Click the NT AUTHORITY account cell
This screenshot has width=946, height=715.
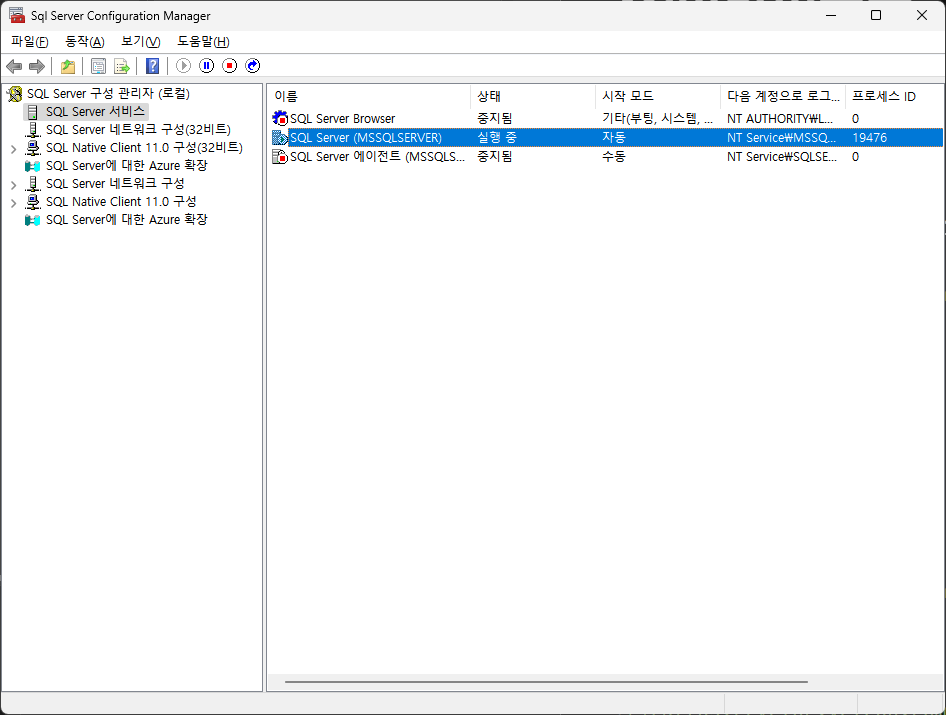(780, 119)
